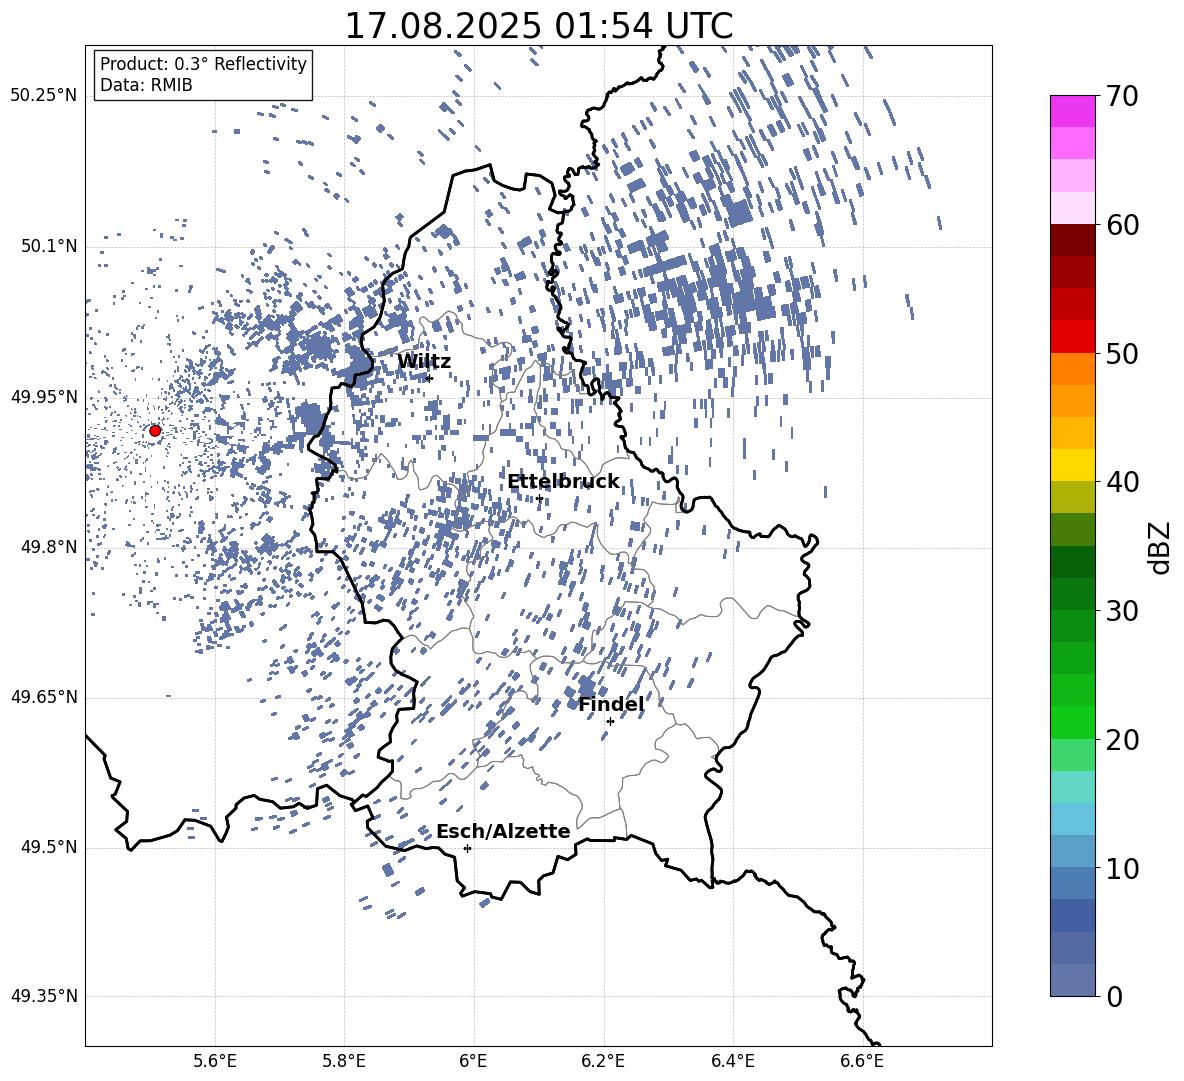Image resolution: width=1184 pixels, height=1081 pixels.
Task: Click the 5.6°E longitude label
Action: pos(215,1061)
